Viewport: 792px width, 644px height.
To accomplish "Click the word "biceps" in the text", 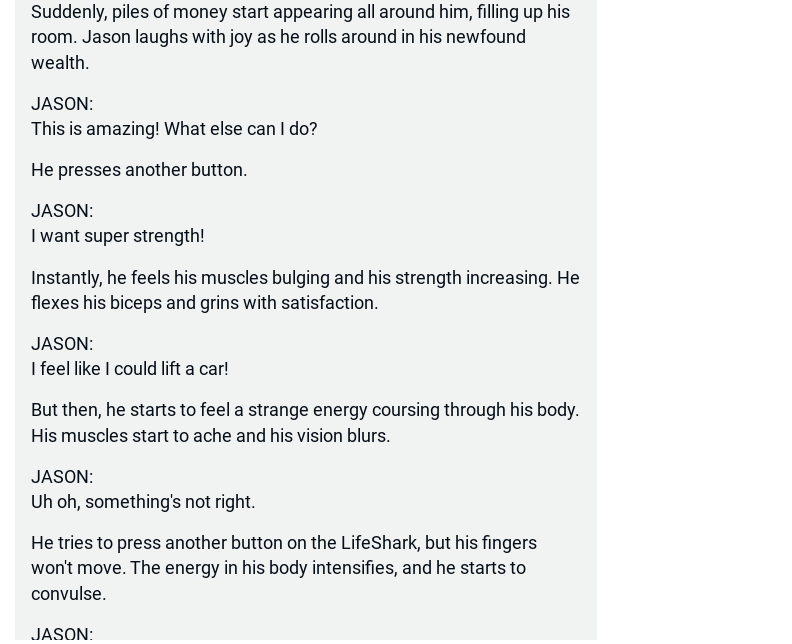I will point(135,303).
